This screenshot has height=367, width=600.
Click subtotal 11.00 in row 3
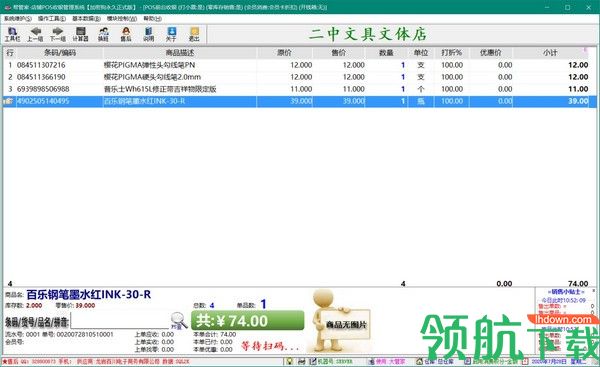(578, 89)
